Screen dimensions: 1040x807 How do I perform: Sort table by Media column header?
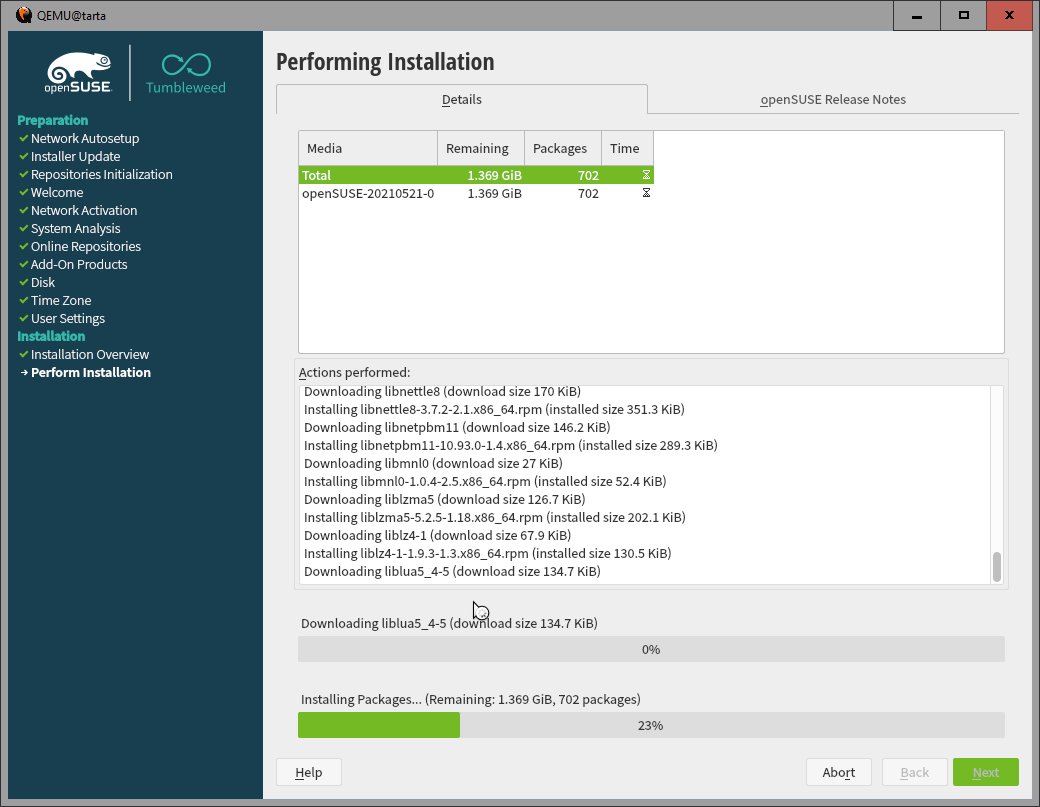tap(367, 148)
